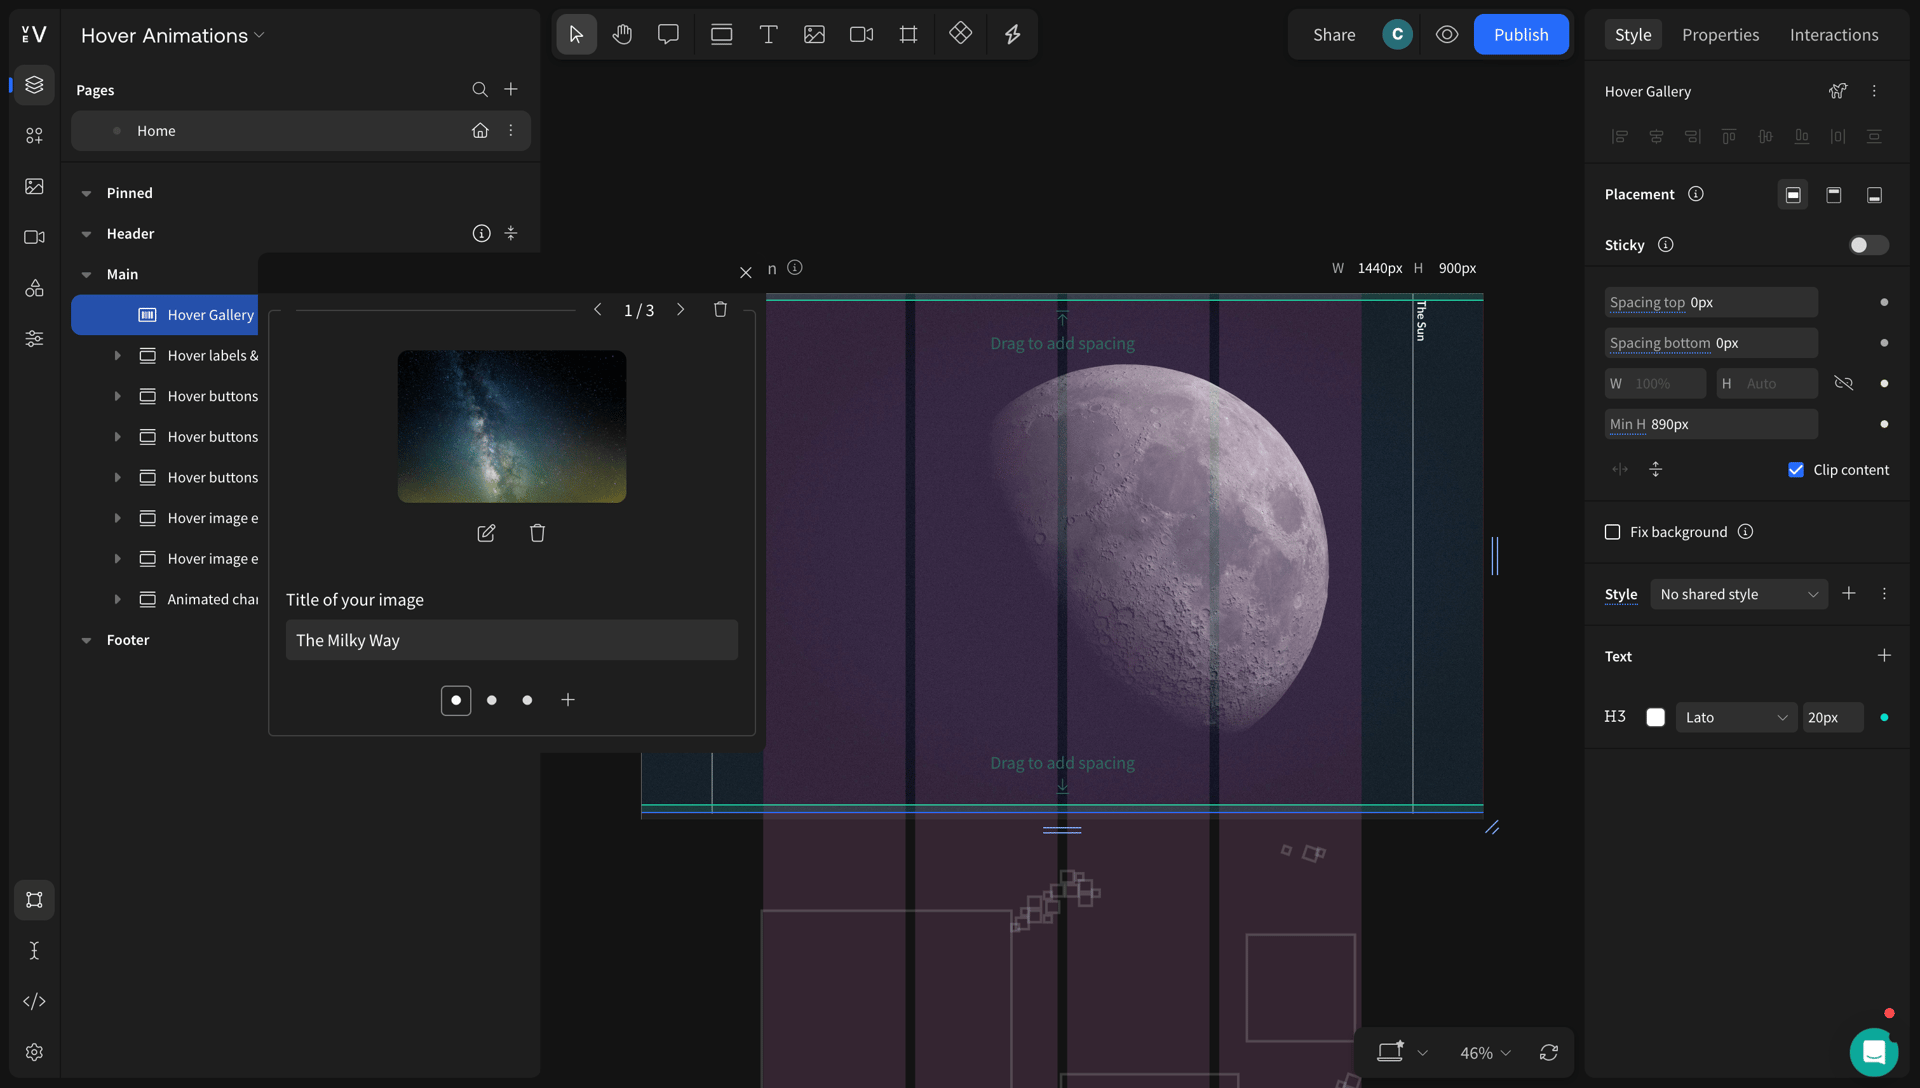This screenshot has height=1088, width=1920.
Task: Open the image assets sidebar panel
Action: (34, 186)
